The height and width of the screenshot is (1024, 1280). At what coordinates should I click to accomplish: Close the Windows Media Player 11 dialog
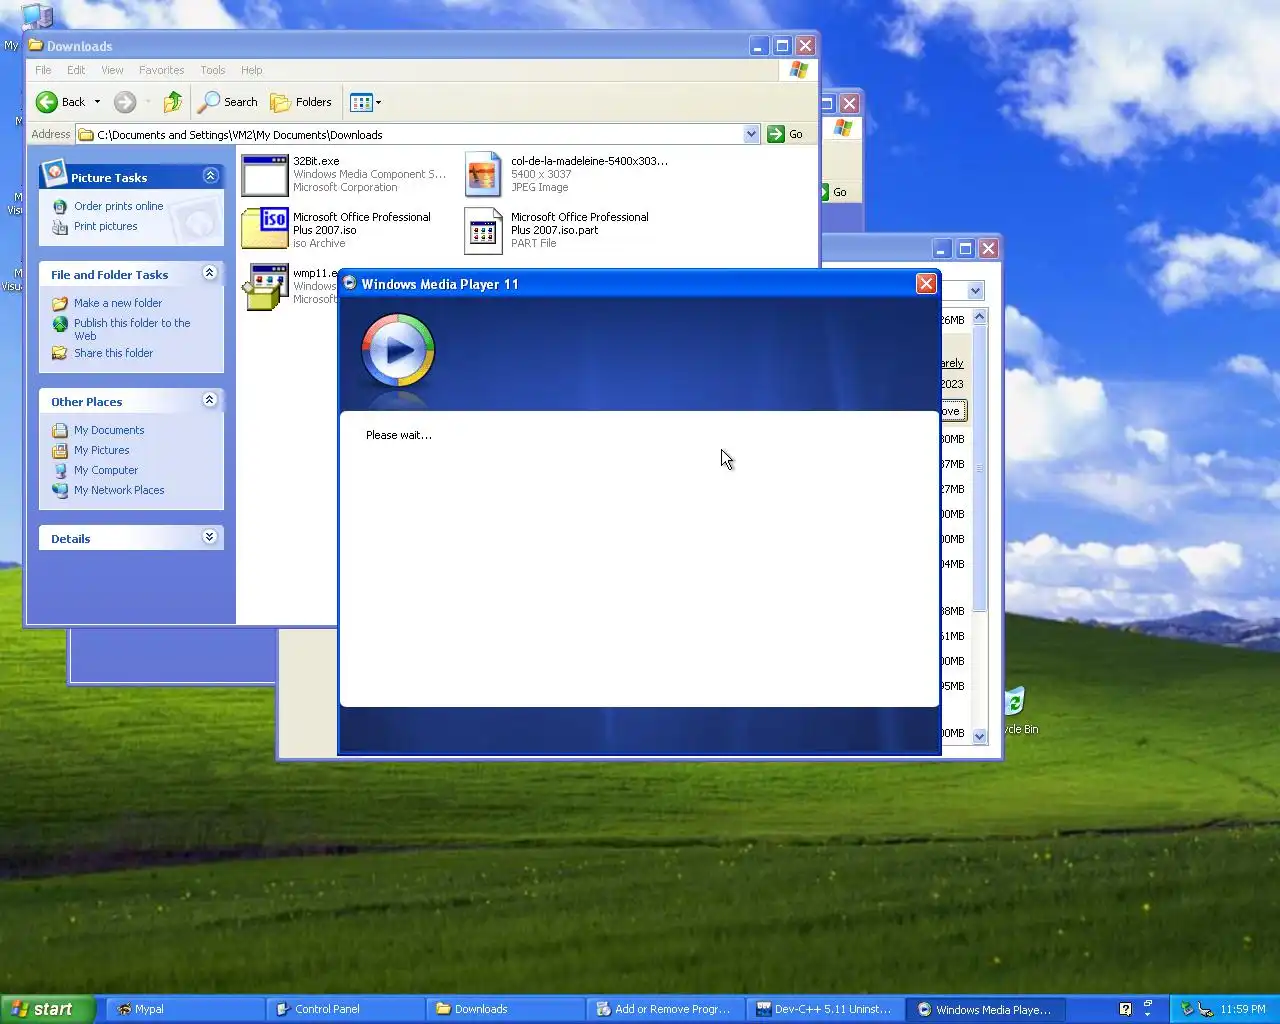click(x=926, y=284)
